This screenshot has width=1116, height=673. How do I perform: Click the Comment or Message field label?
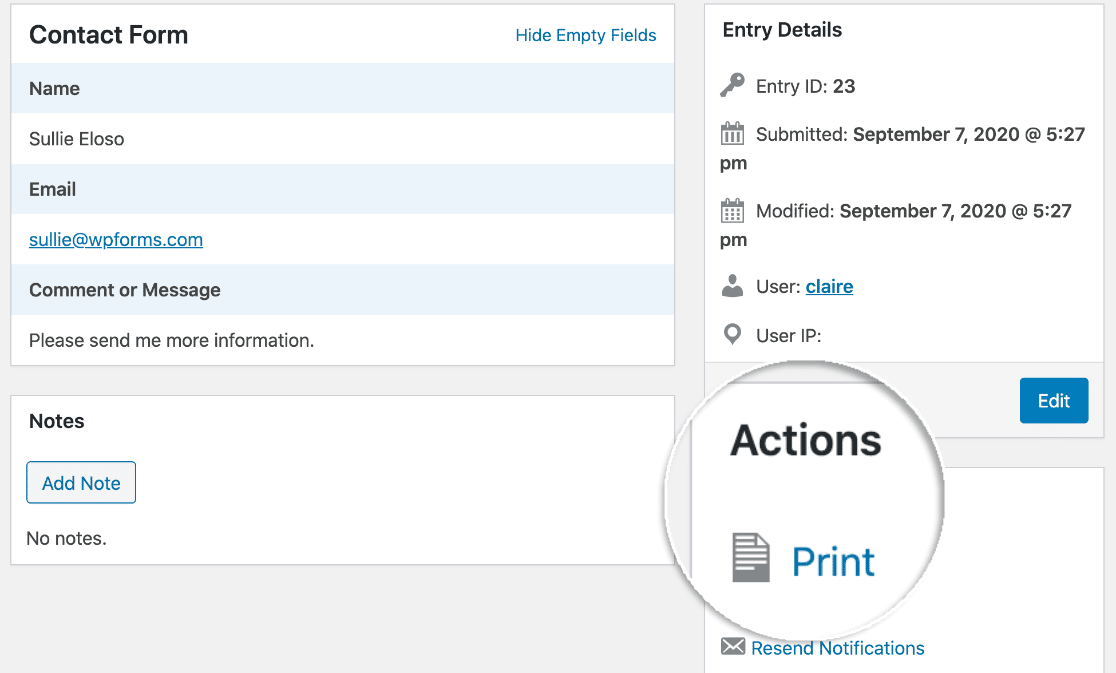125,290
